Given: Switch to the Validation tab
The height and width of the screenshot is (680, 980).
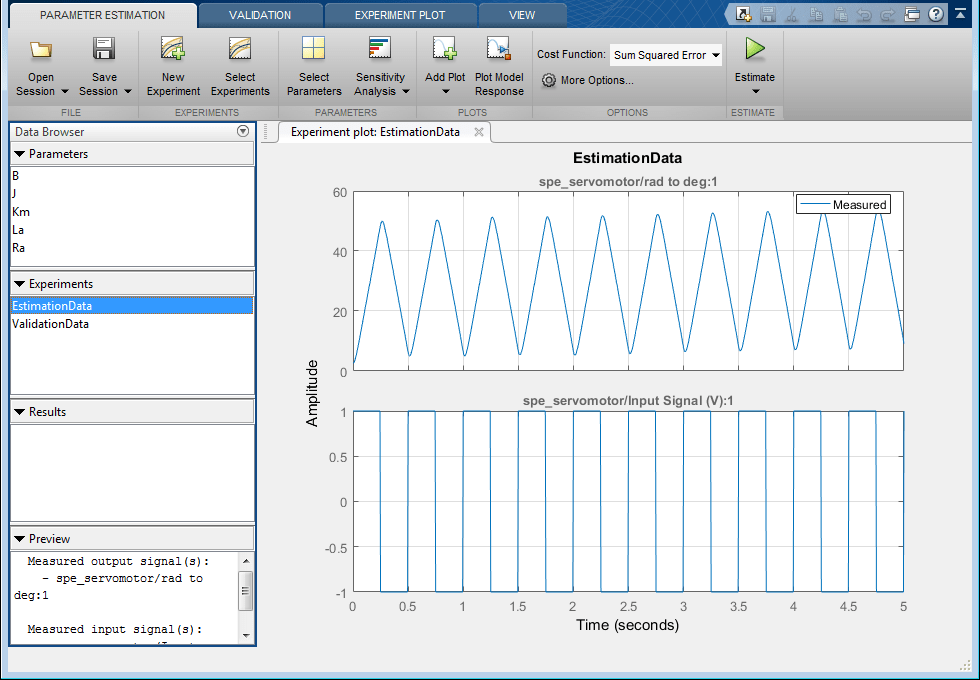Looking at the screenshot, I should [259, 15].
